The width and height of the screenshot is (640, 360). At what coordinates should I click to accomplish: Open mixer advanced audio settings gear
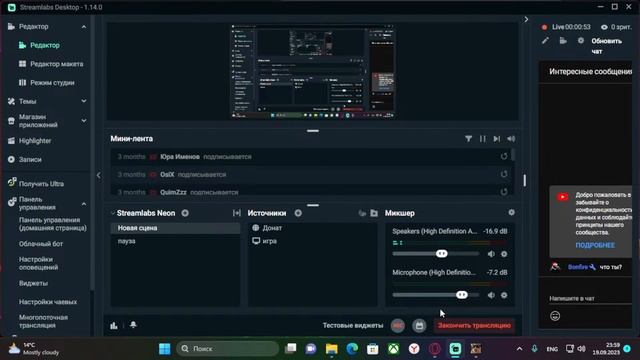click(x=511, y=213)
